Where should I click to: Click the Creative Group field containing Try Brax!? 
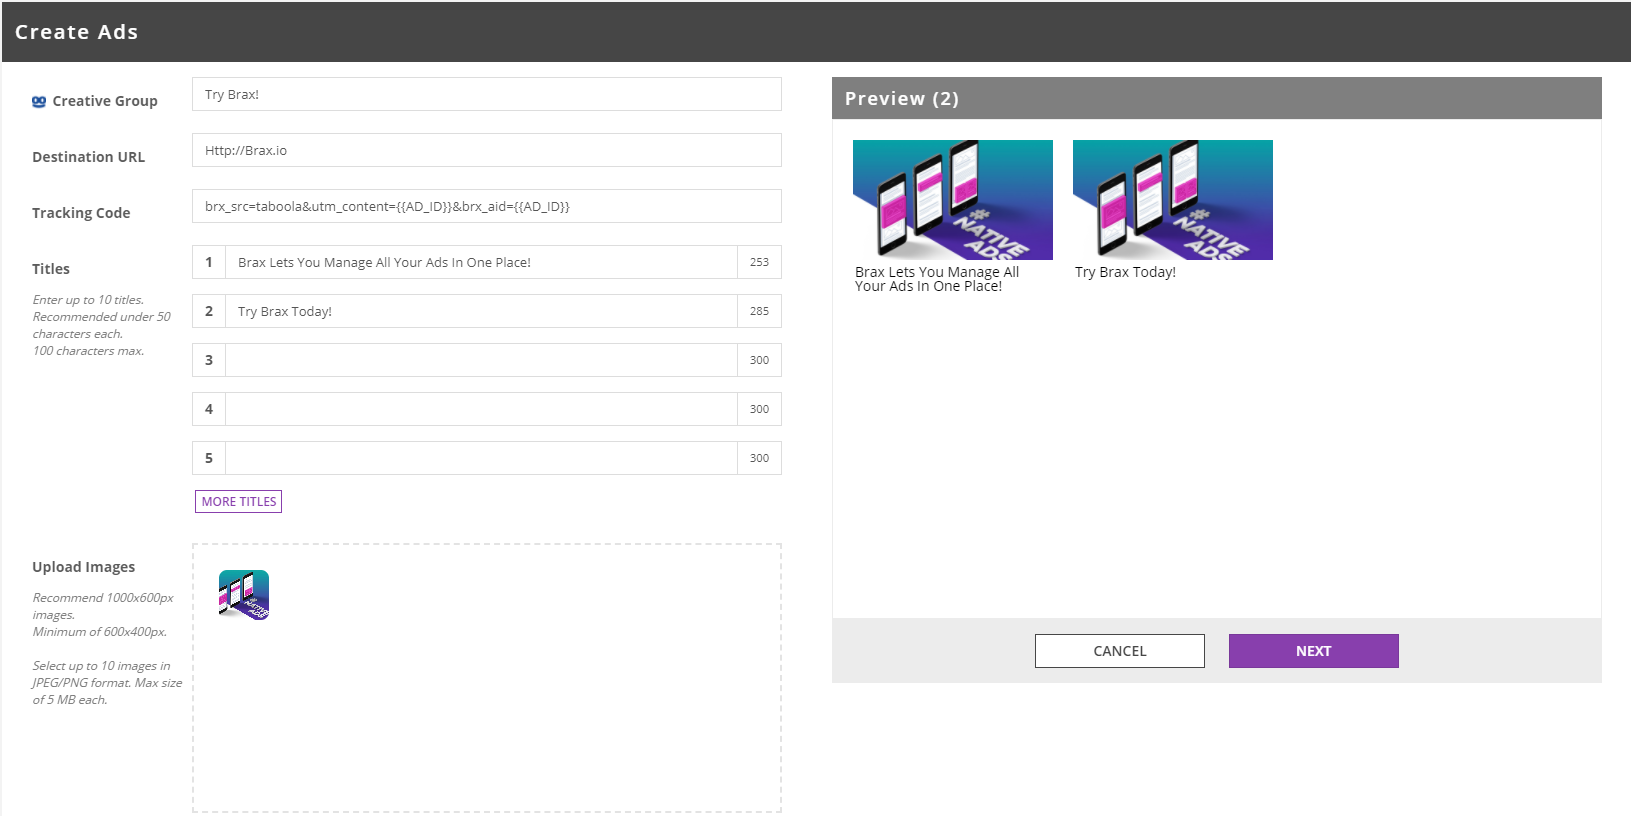(487, 94)
